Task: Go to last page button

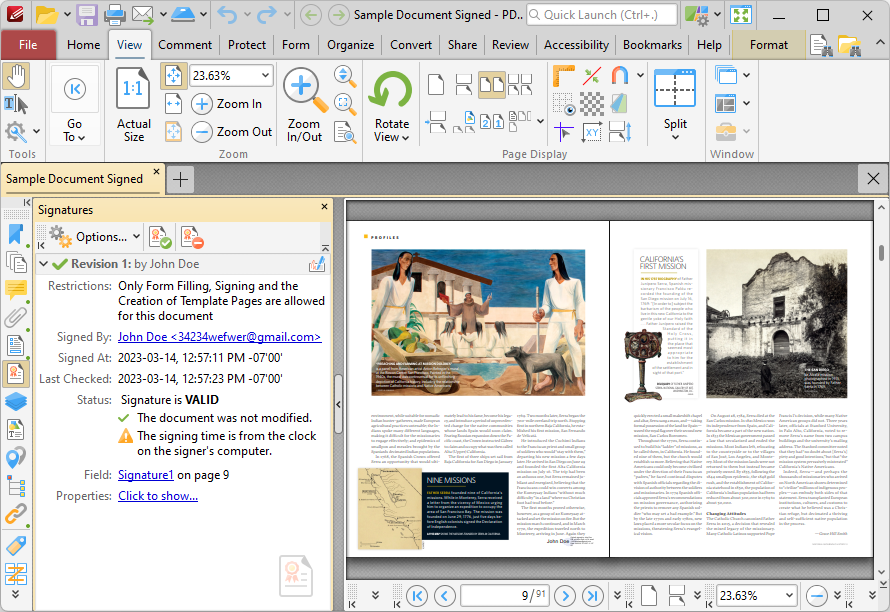Action: pyautogui.click(x=593, y=596)
